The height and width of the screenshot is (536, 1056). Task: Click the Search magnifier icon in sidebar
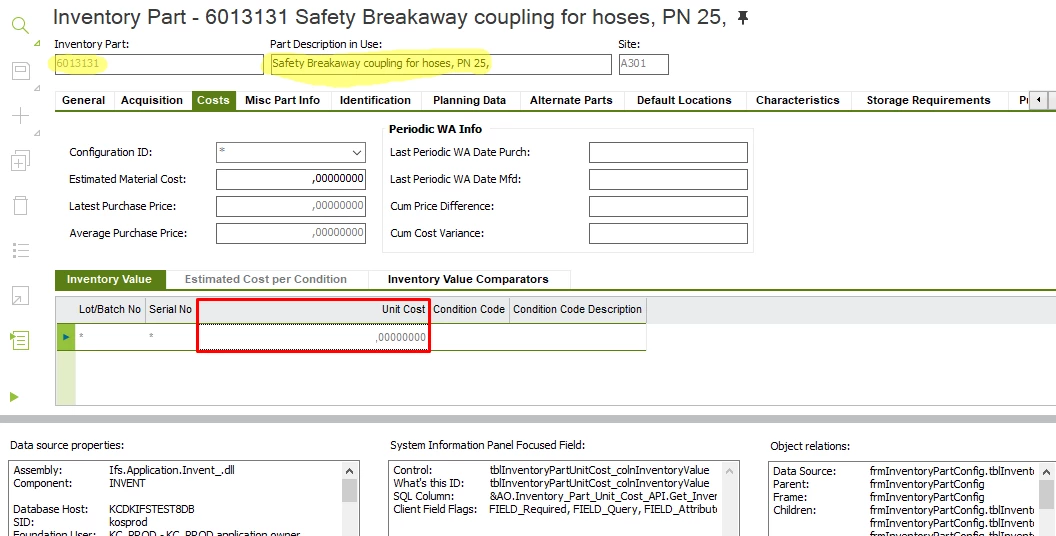[x=20, y=26]
